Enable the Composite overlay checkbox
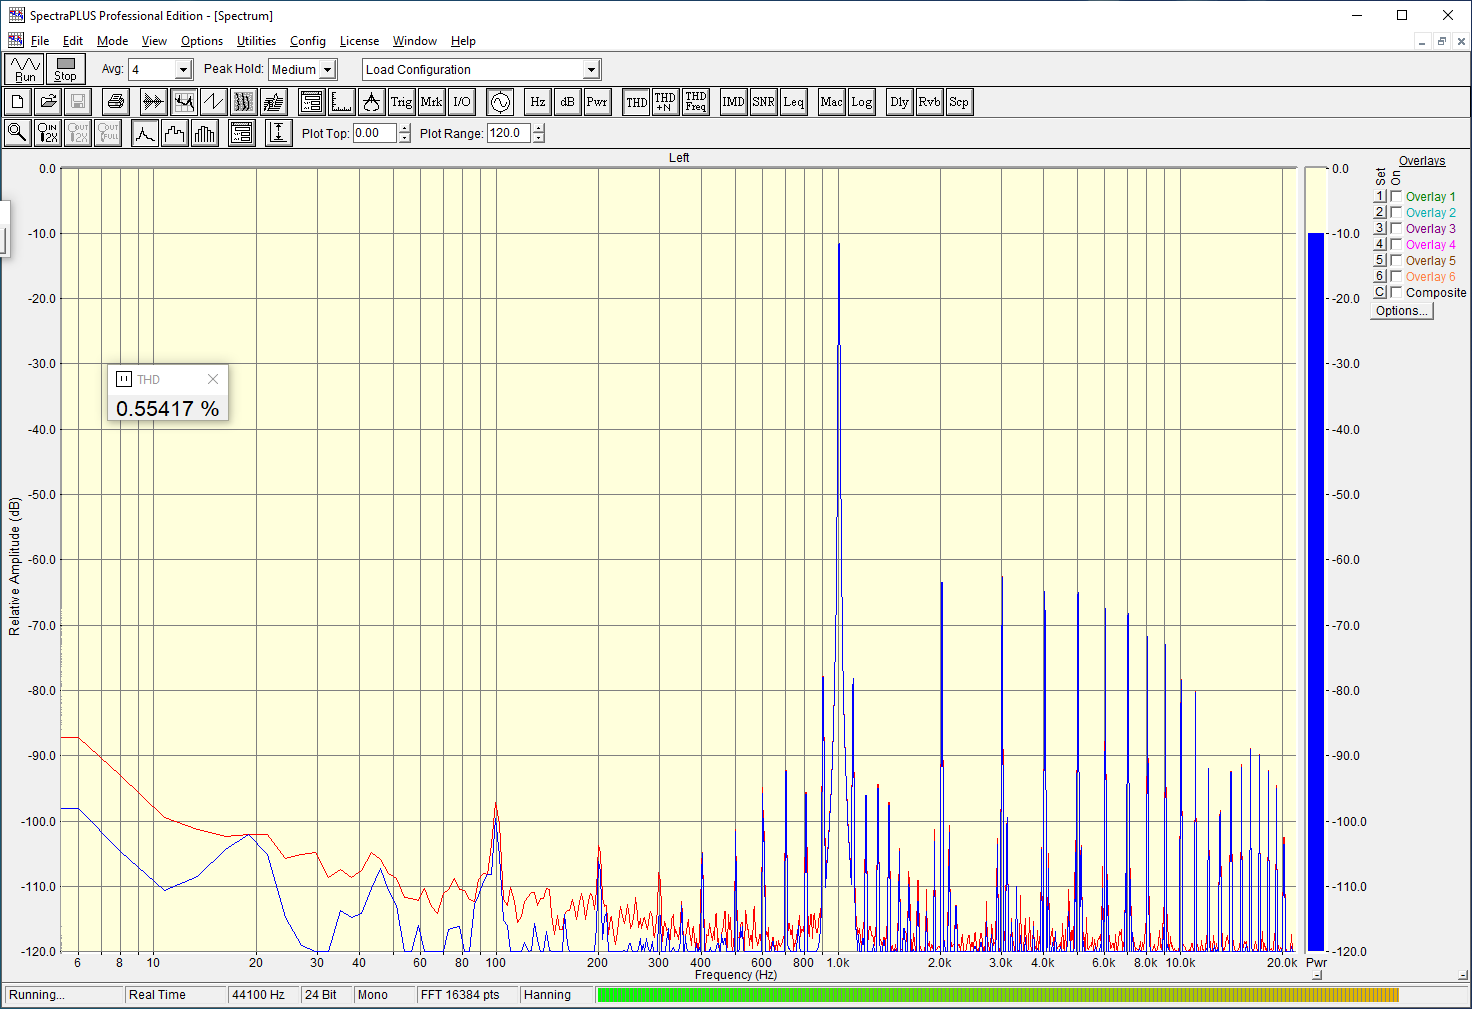The image size is (1472, 1009). point(1396,292)
